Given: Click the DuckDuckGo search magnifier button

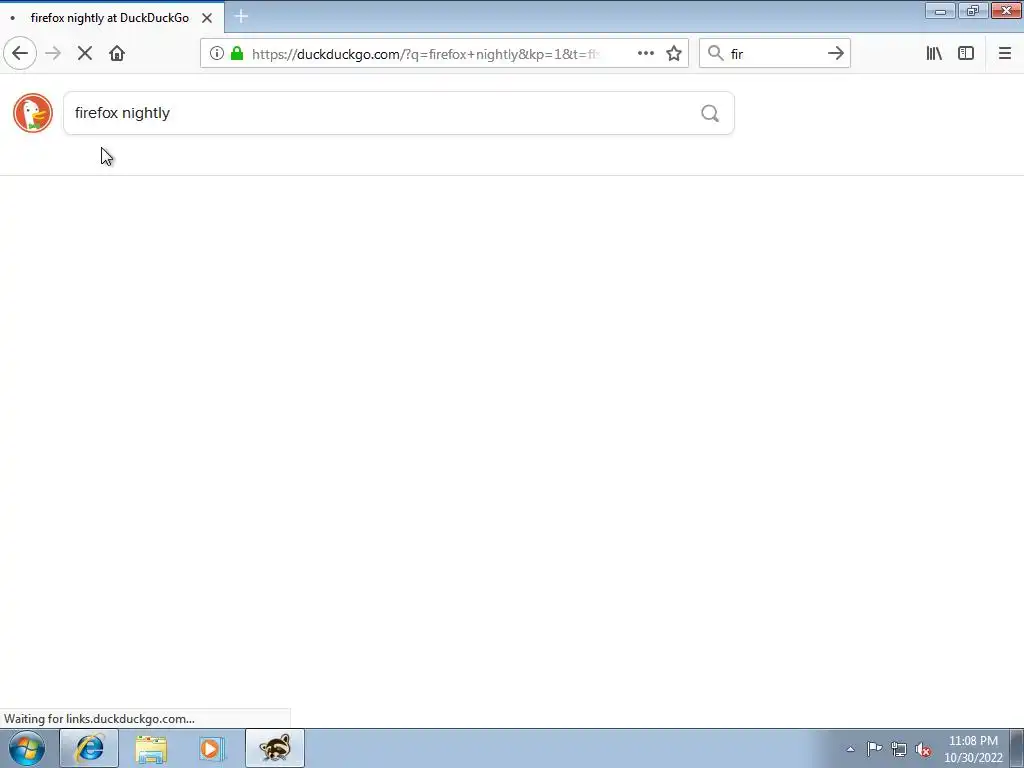Looking at the screenshot, I should click(x=711, y=114).
